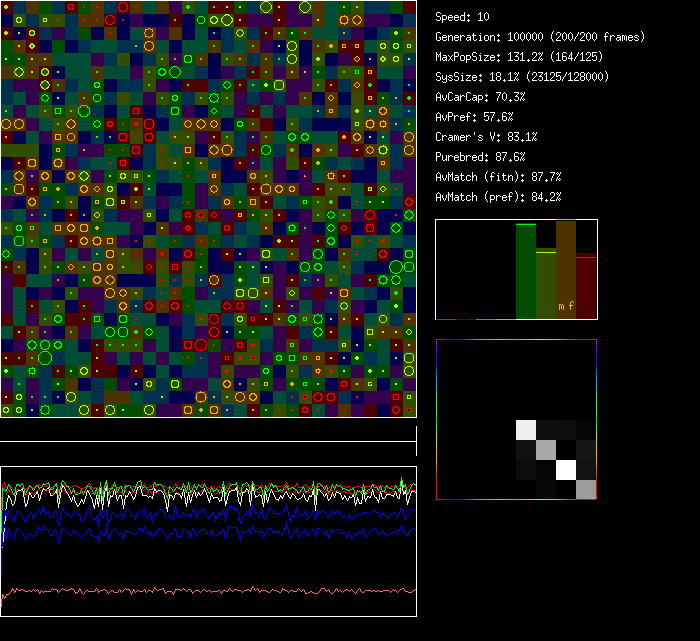Click the "f" marker in brown bar

coord(571,306)
